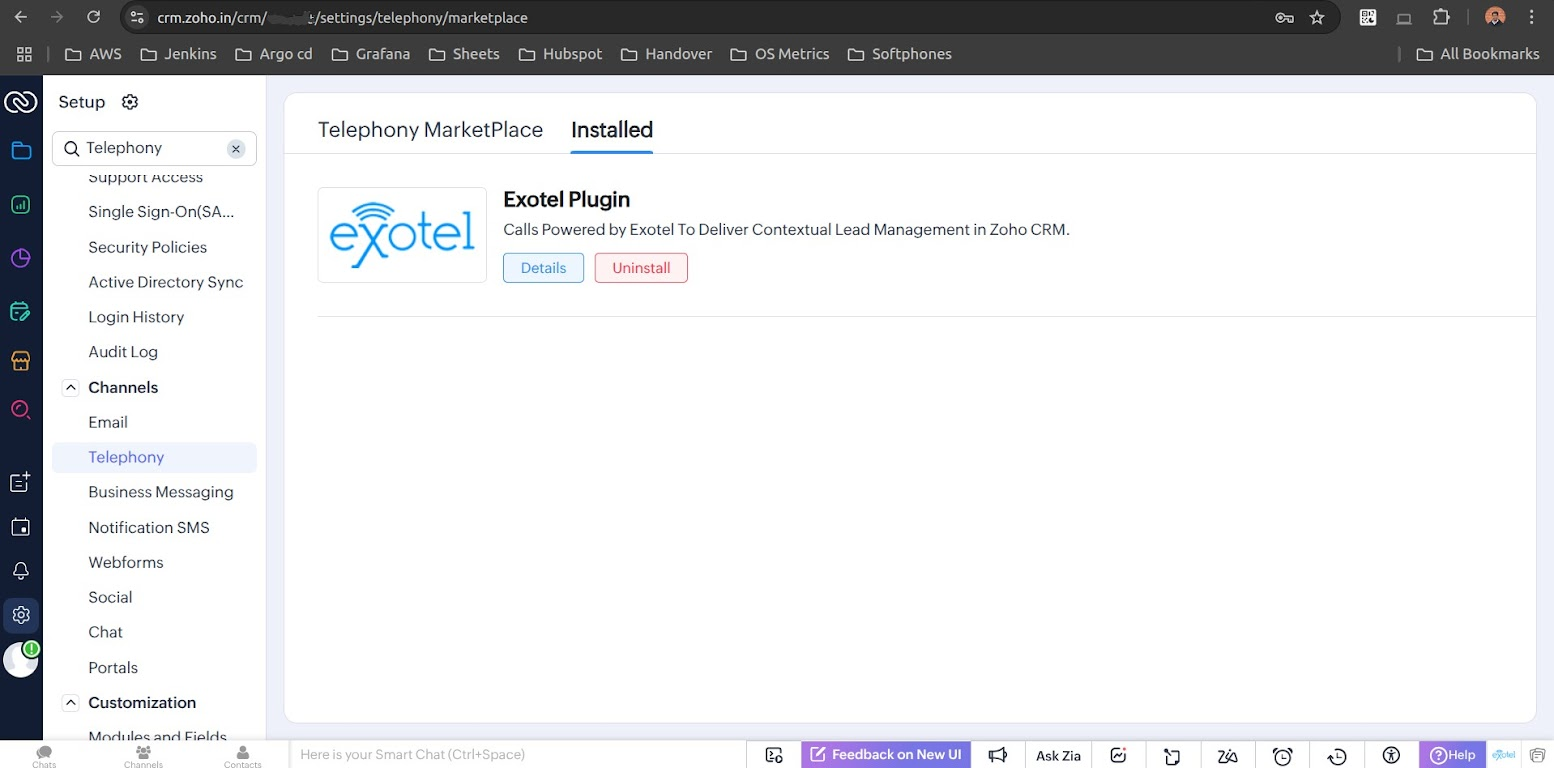Click the Zoho CRM logo in sidebar
Image resolution: width=1554 pixels, height=768 pixels.
[x=21, y=102]
